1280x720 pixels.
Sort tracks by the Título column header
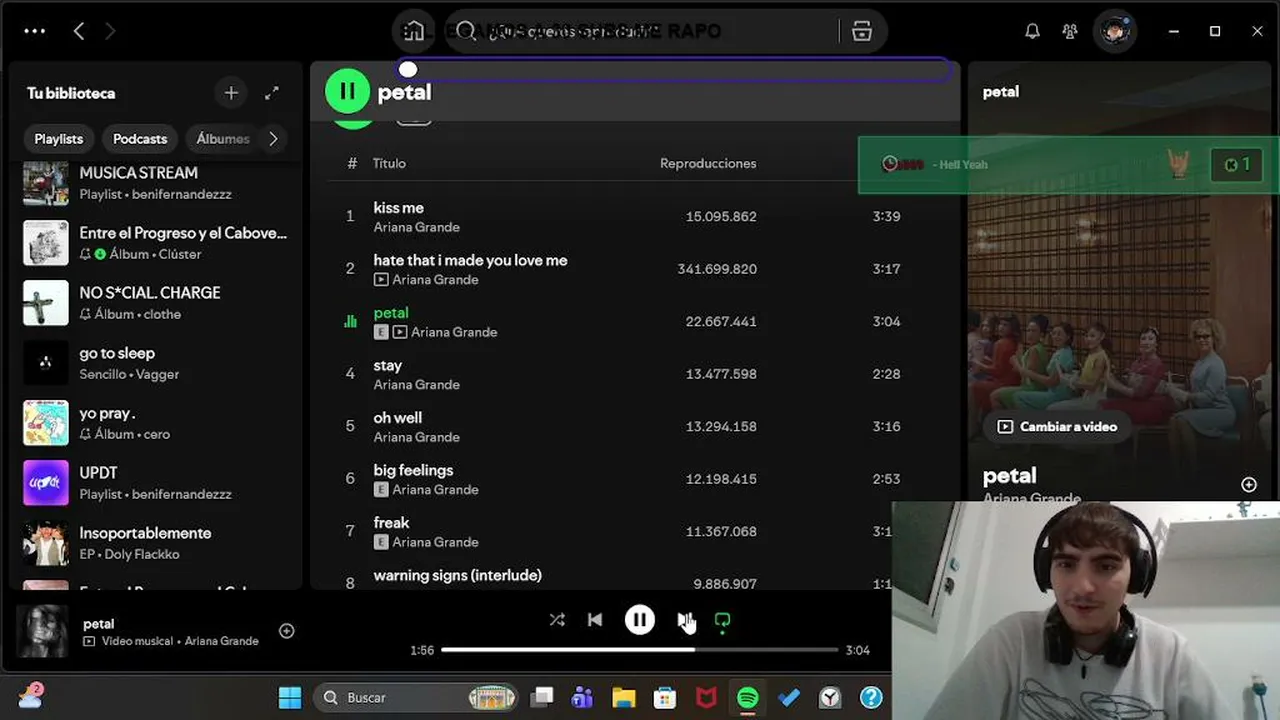[x=389, y=163]
